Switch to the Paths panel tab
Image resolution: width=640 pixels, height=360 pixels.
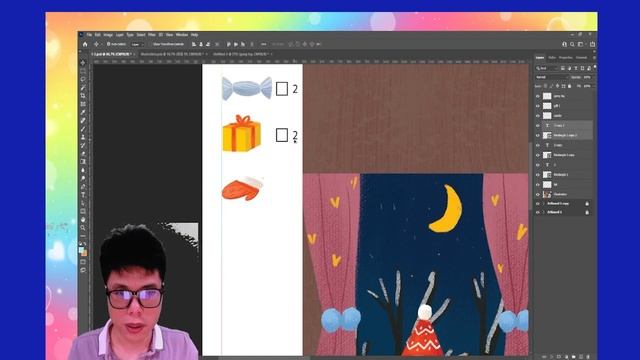(552, 58)
